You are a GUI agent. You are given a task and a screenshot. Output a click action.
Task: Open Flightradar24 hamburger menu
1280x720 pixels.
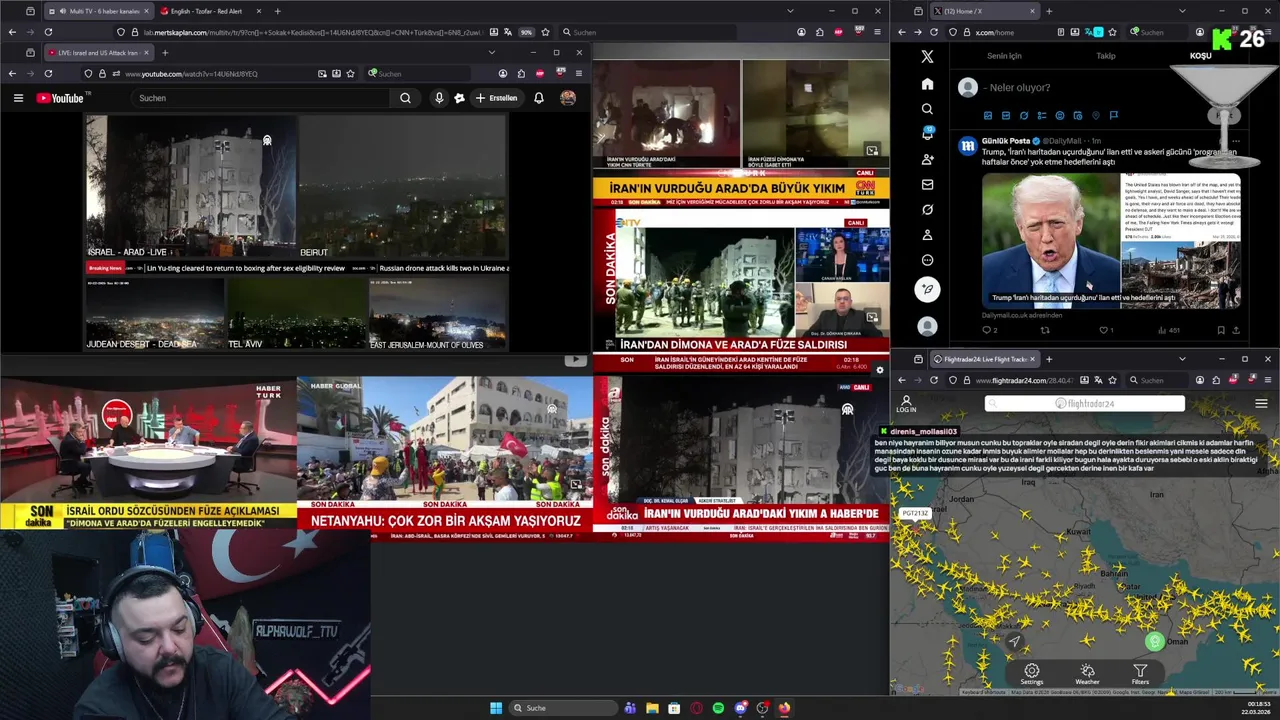(x=1261, y=404)
